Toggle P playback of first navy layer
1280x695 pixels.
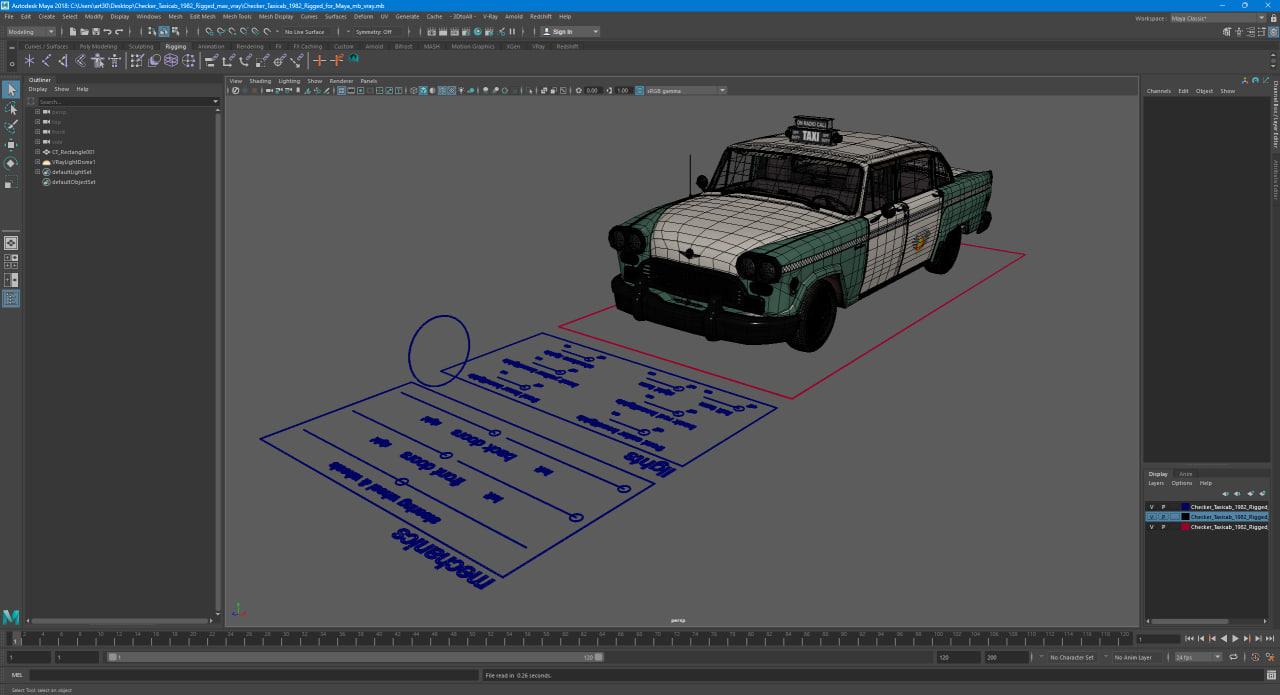(1163, 507)
